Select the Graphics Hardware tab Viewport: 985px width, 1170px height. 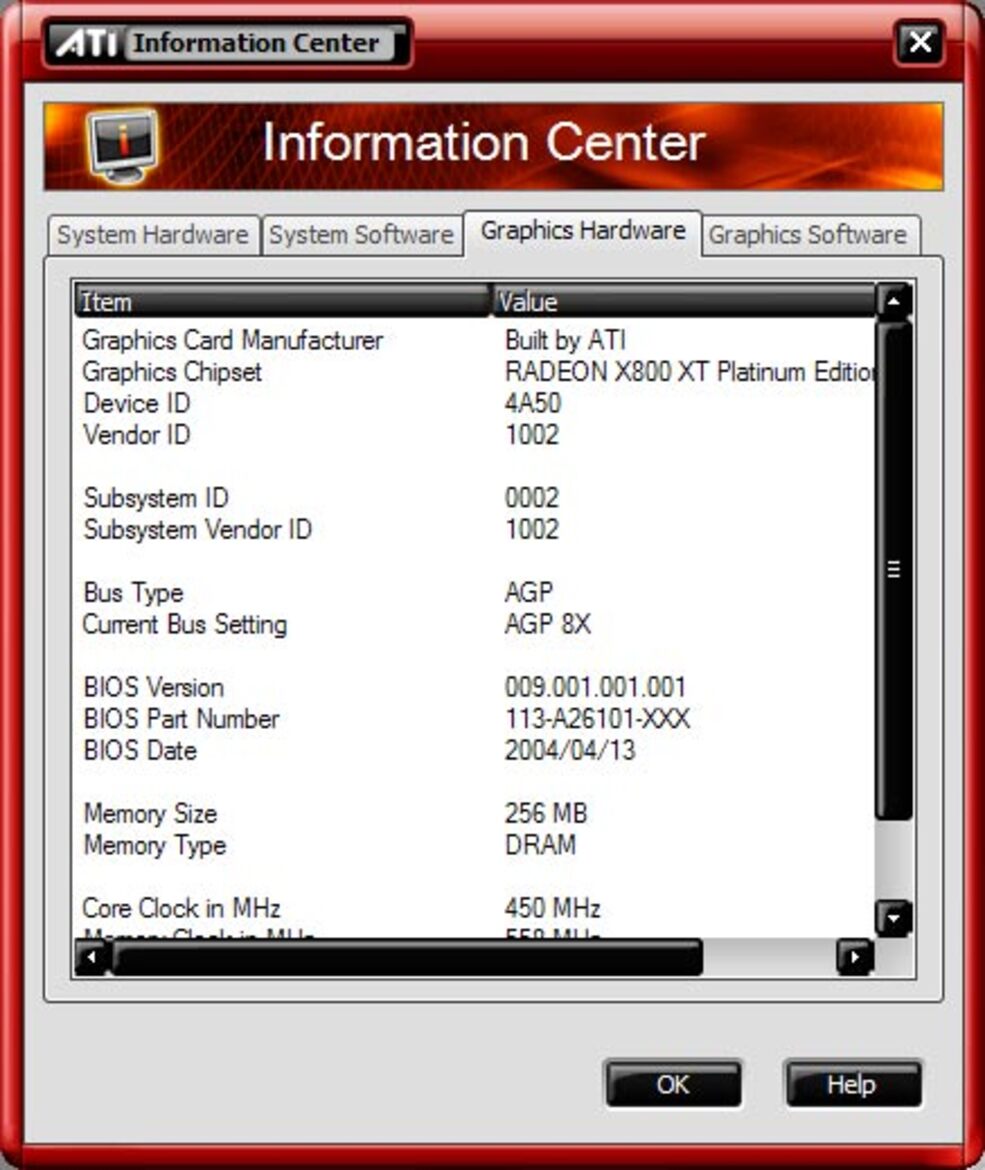tap(583, 231)
